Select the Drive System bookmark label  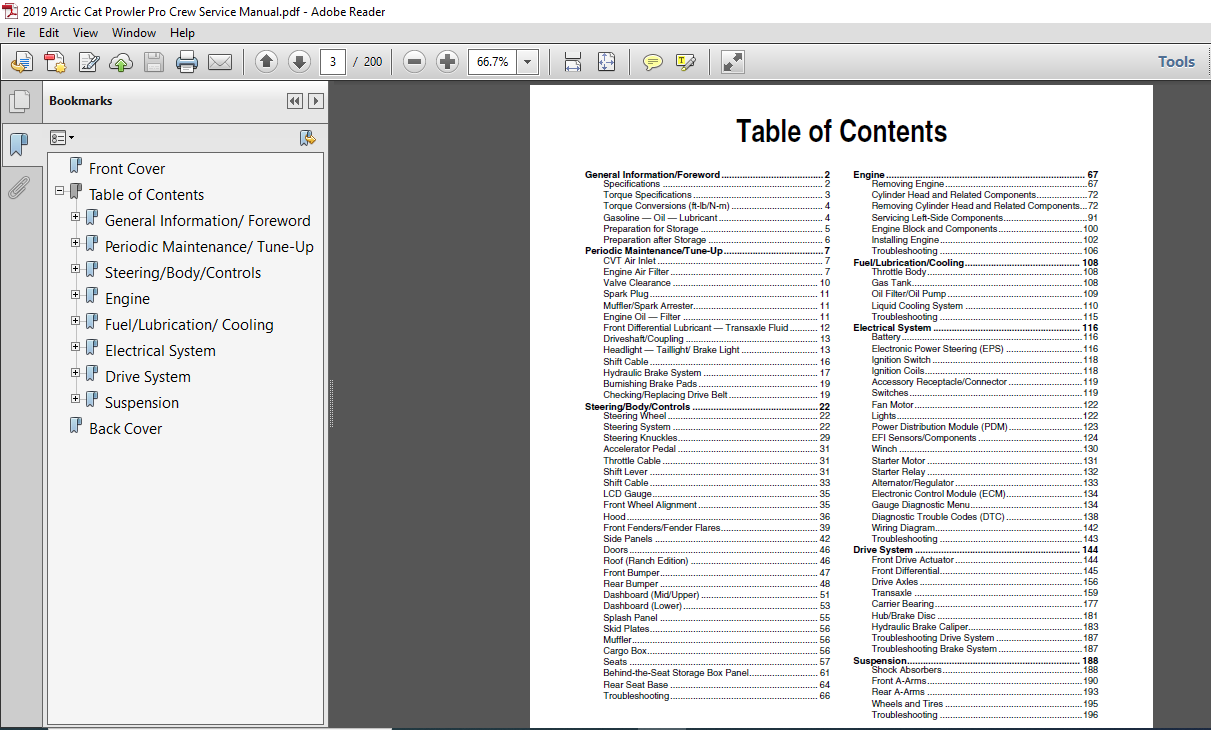[147, 377]
